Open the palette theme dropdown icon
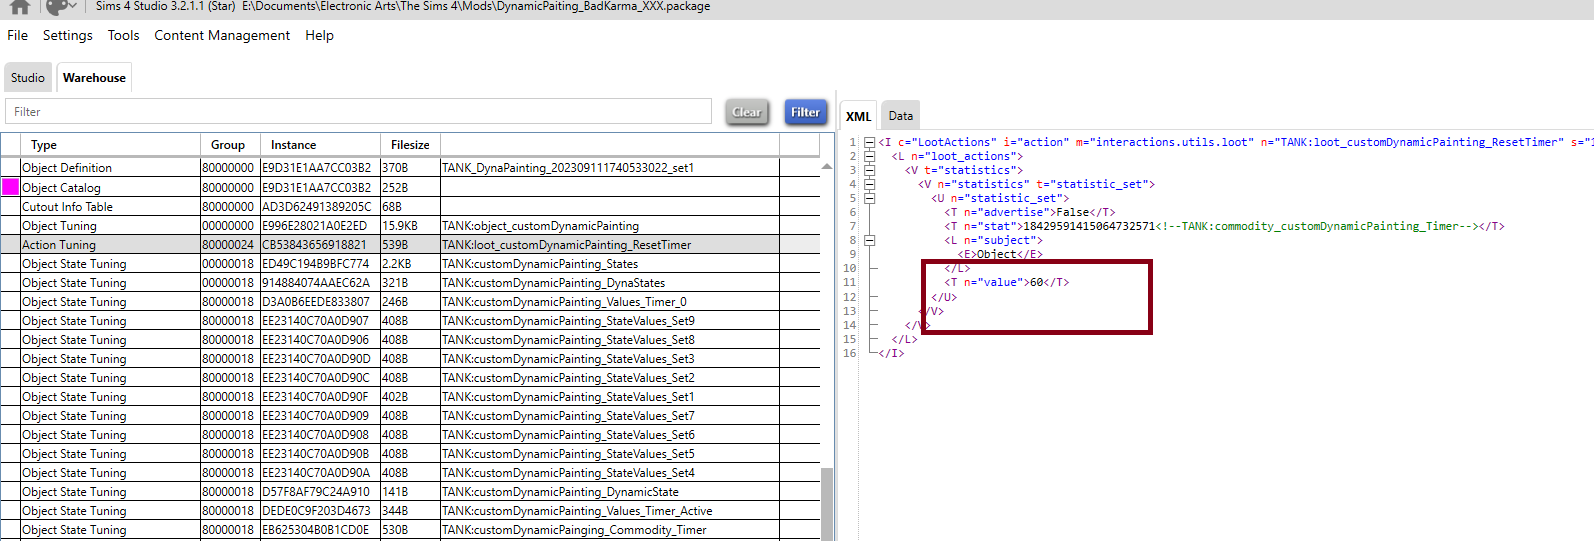 click(62, 7)
